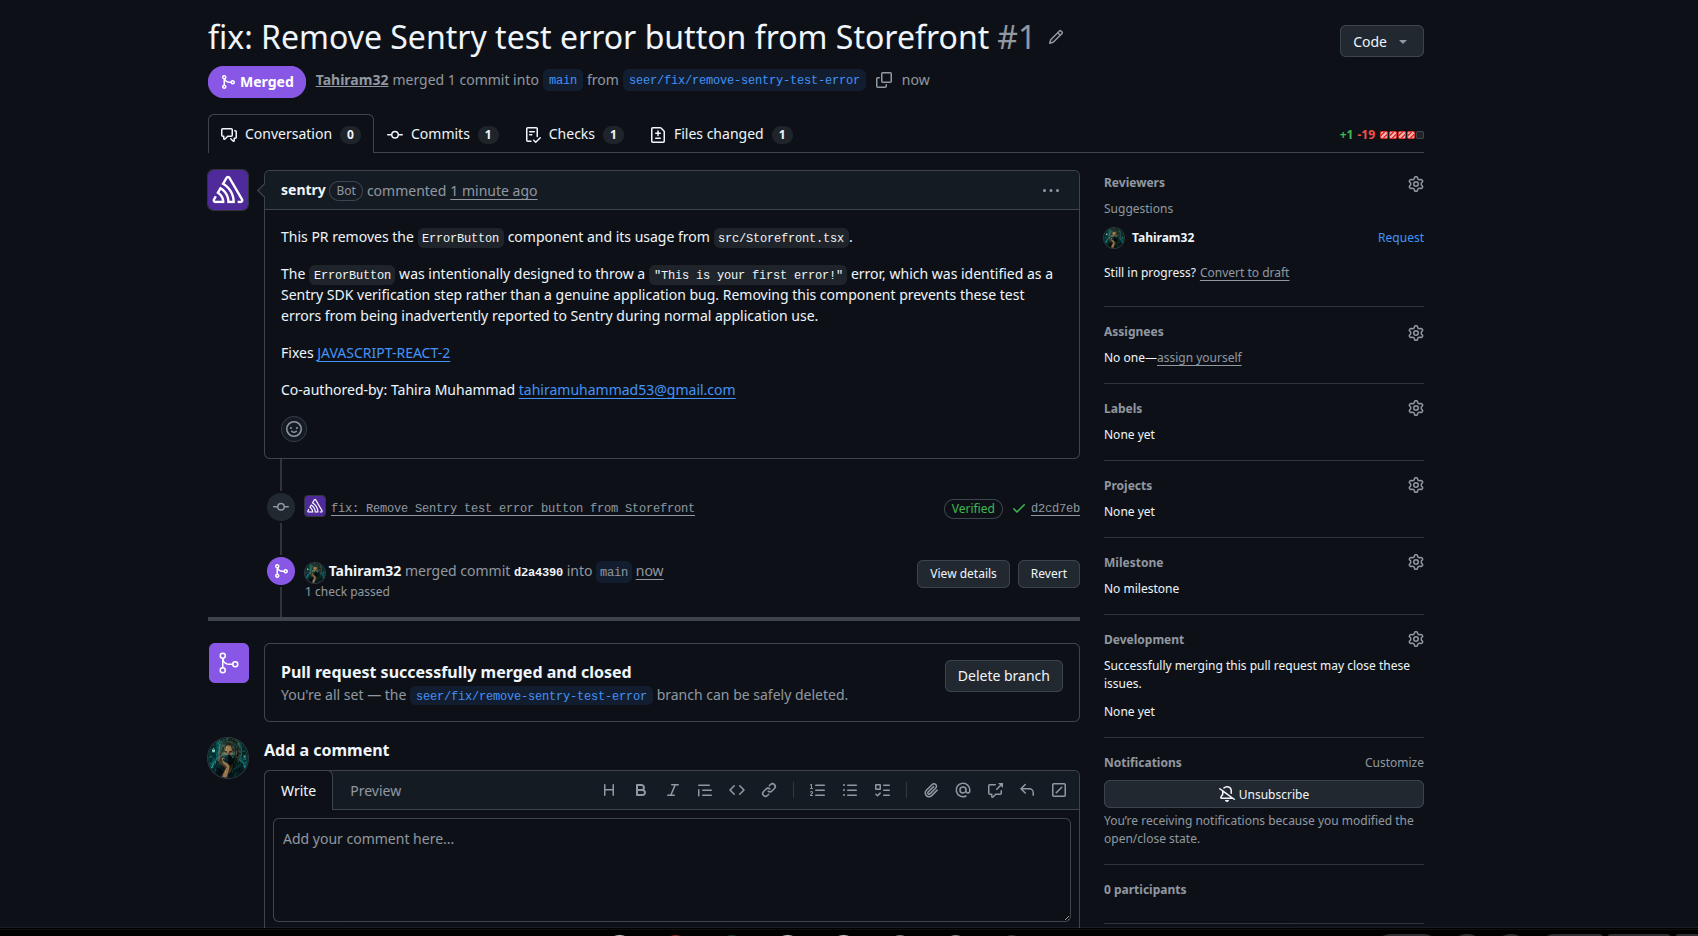Open Reviewers settings gear
Image resolution: width=1698 pixels, height=936 pixels.
1416,184
